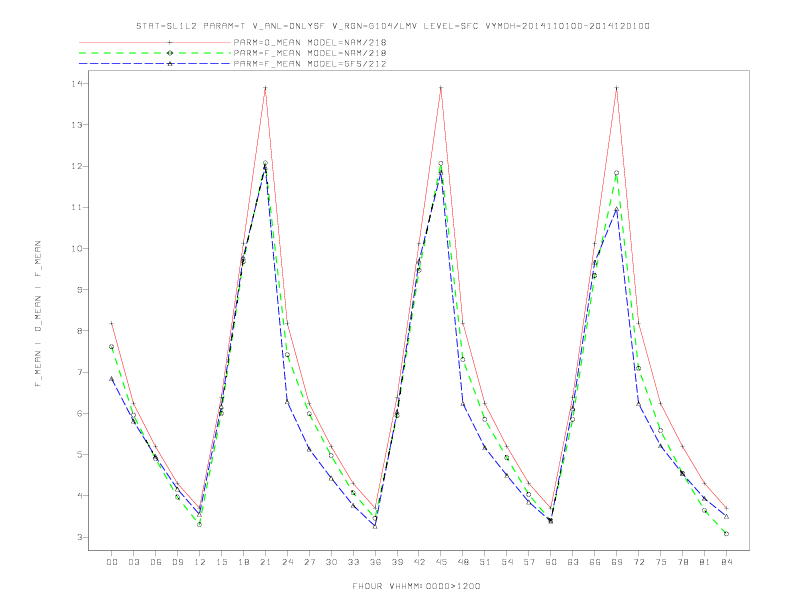Click x-axis tick label 84
Image resolution: width=792 pixels, height=612 pixels.
click(726, 562)
